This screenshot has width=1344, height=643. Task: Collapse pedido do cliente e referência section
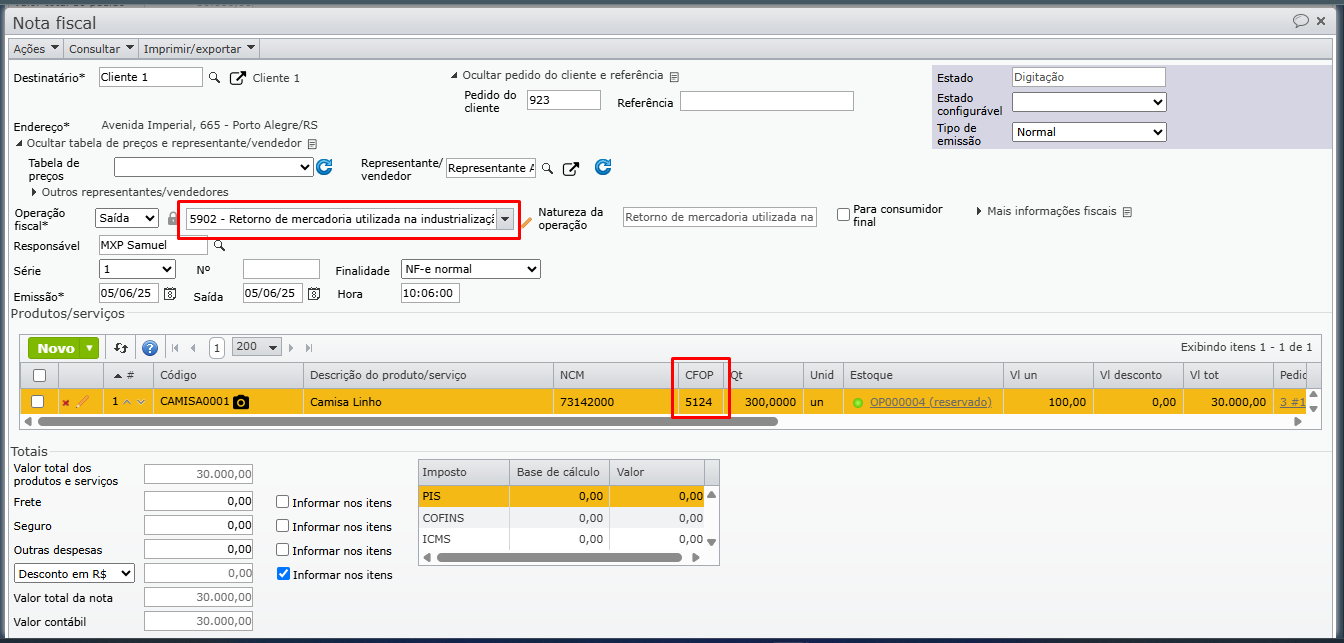tap(557, 75)
